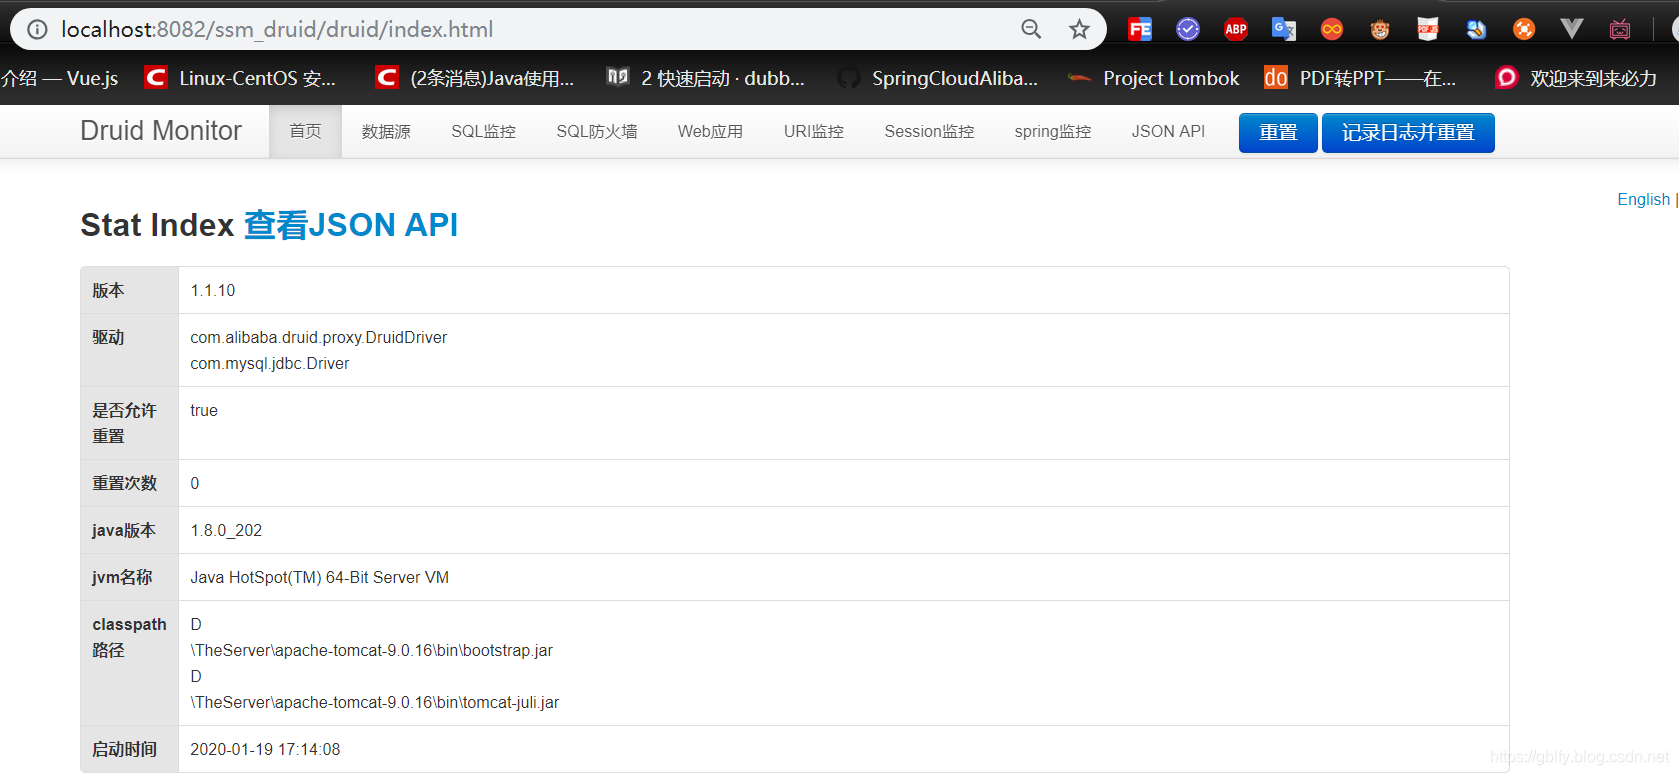Switch to the URI监控 tab
Viewport: 1679px width, 775px height.
[814, 131]
